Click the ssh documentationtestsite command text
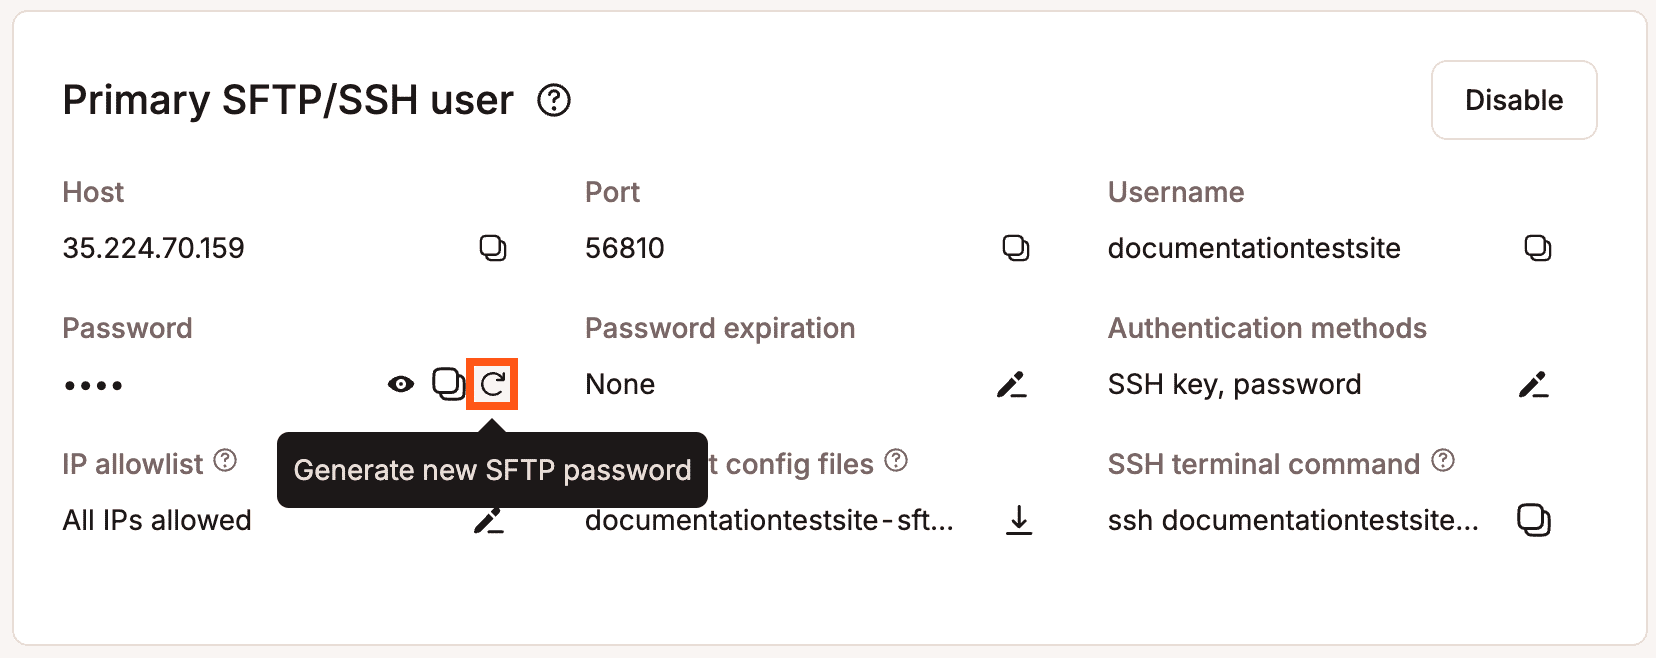The height and width of the screenshot is (658, 1656). (1294, 519)
